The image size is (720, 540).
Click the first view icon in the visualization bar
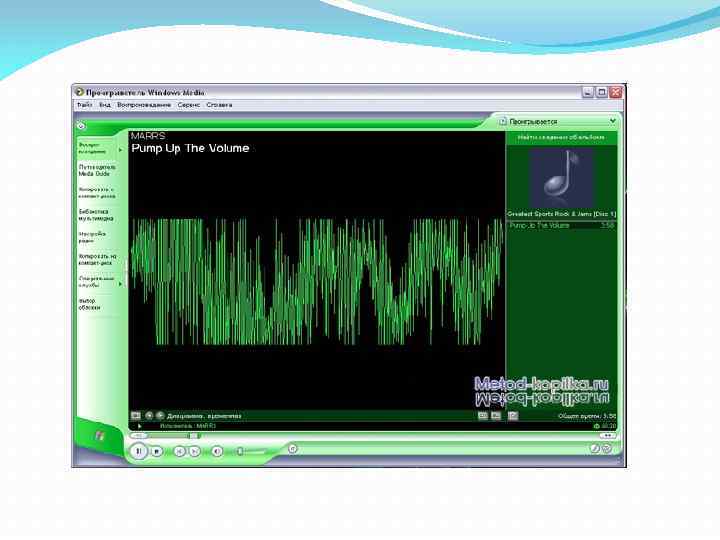tap(483, 416)
